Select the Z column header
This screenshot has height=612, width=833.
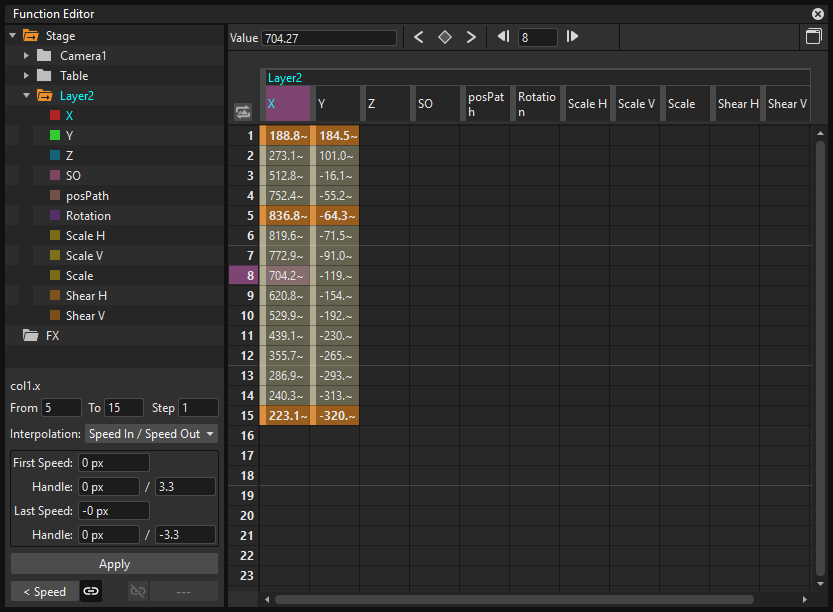coord(387,104)
